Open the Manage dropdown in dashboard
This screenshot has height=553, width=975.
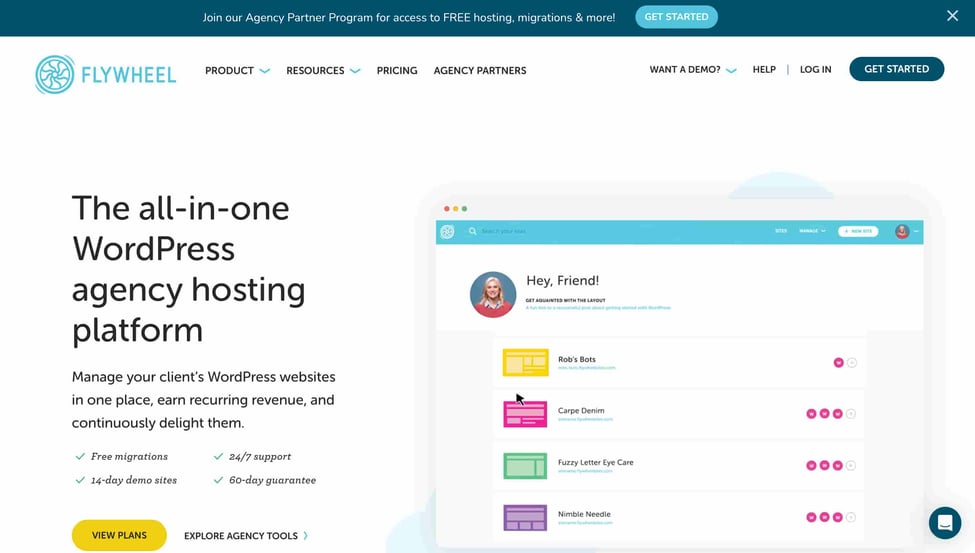pyautogui.click(x=812, y=231)
